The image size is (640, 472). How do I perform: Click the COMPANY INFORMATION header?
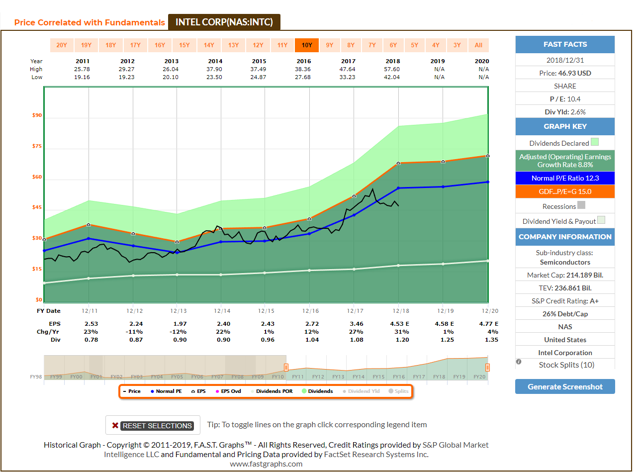pyautogui.click(x=565, y=237)
